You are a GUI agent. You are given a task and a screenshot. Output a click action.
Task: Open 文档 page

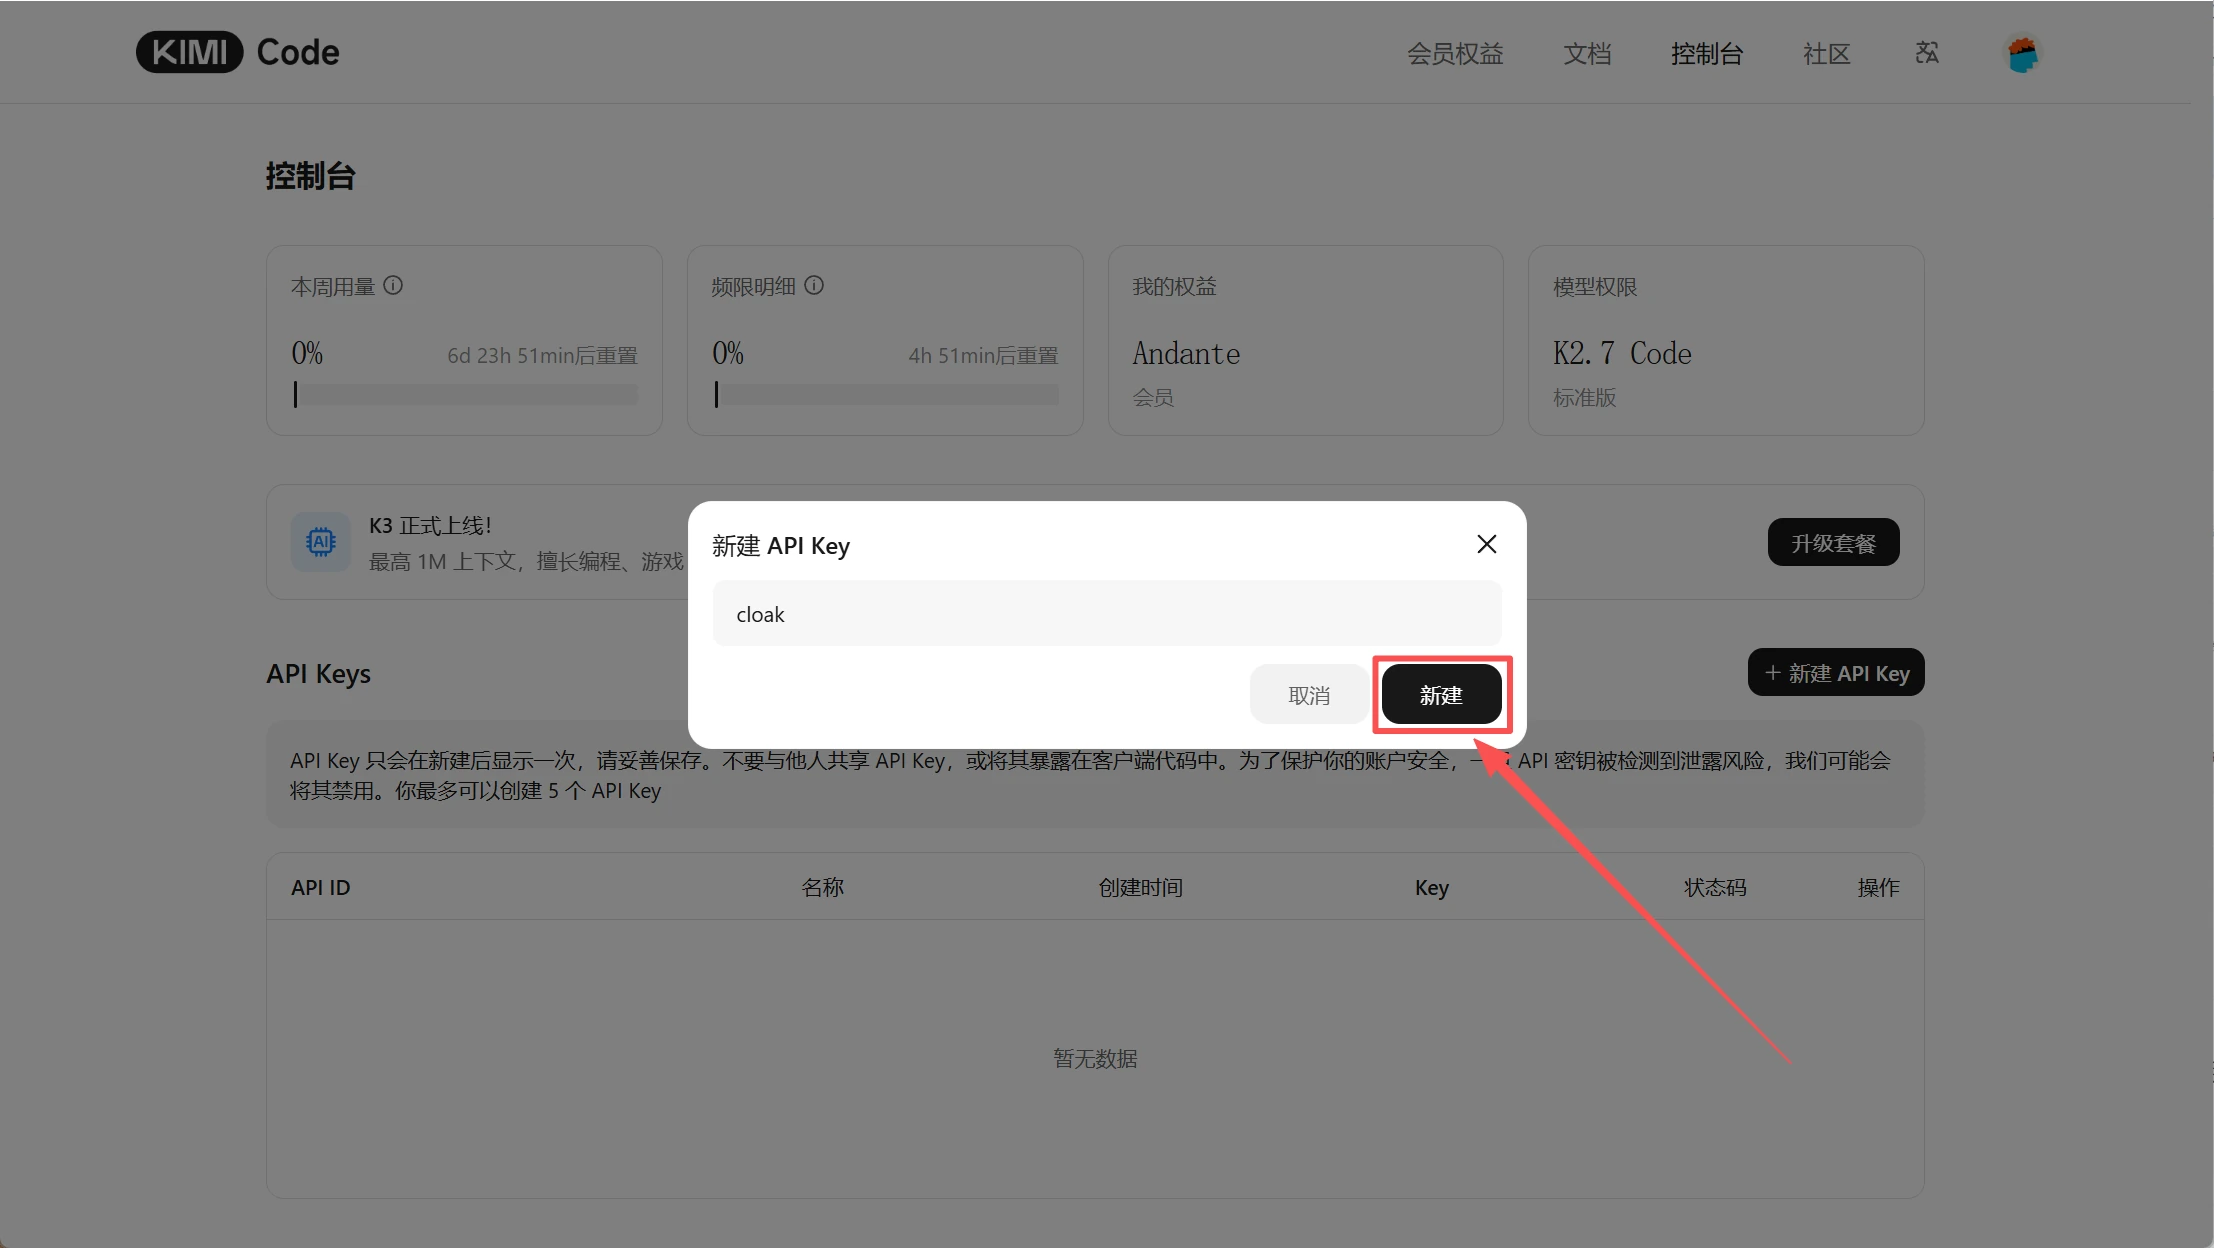(1587, 54)
